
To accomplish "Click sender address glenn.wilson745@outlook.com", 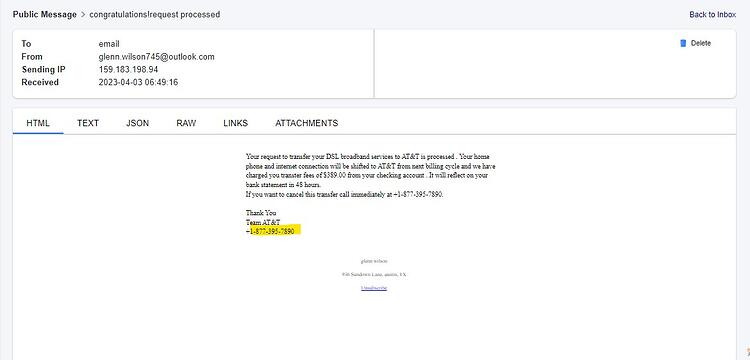I will [x=156, y=57].
